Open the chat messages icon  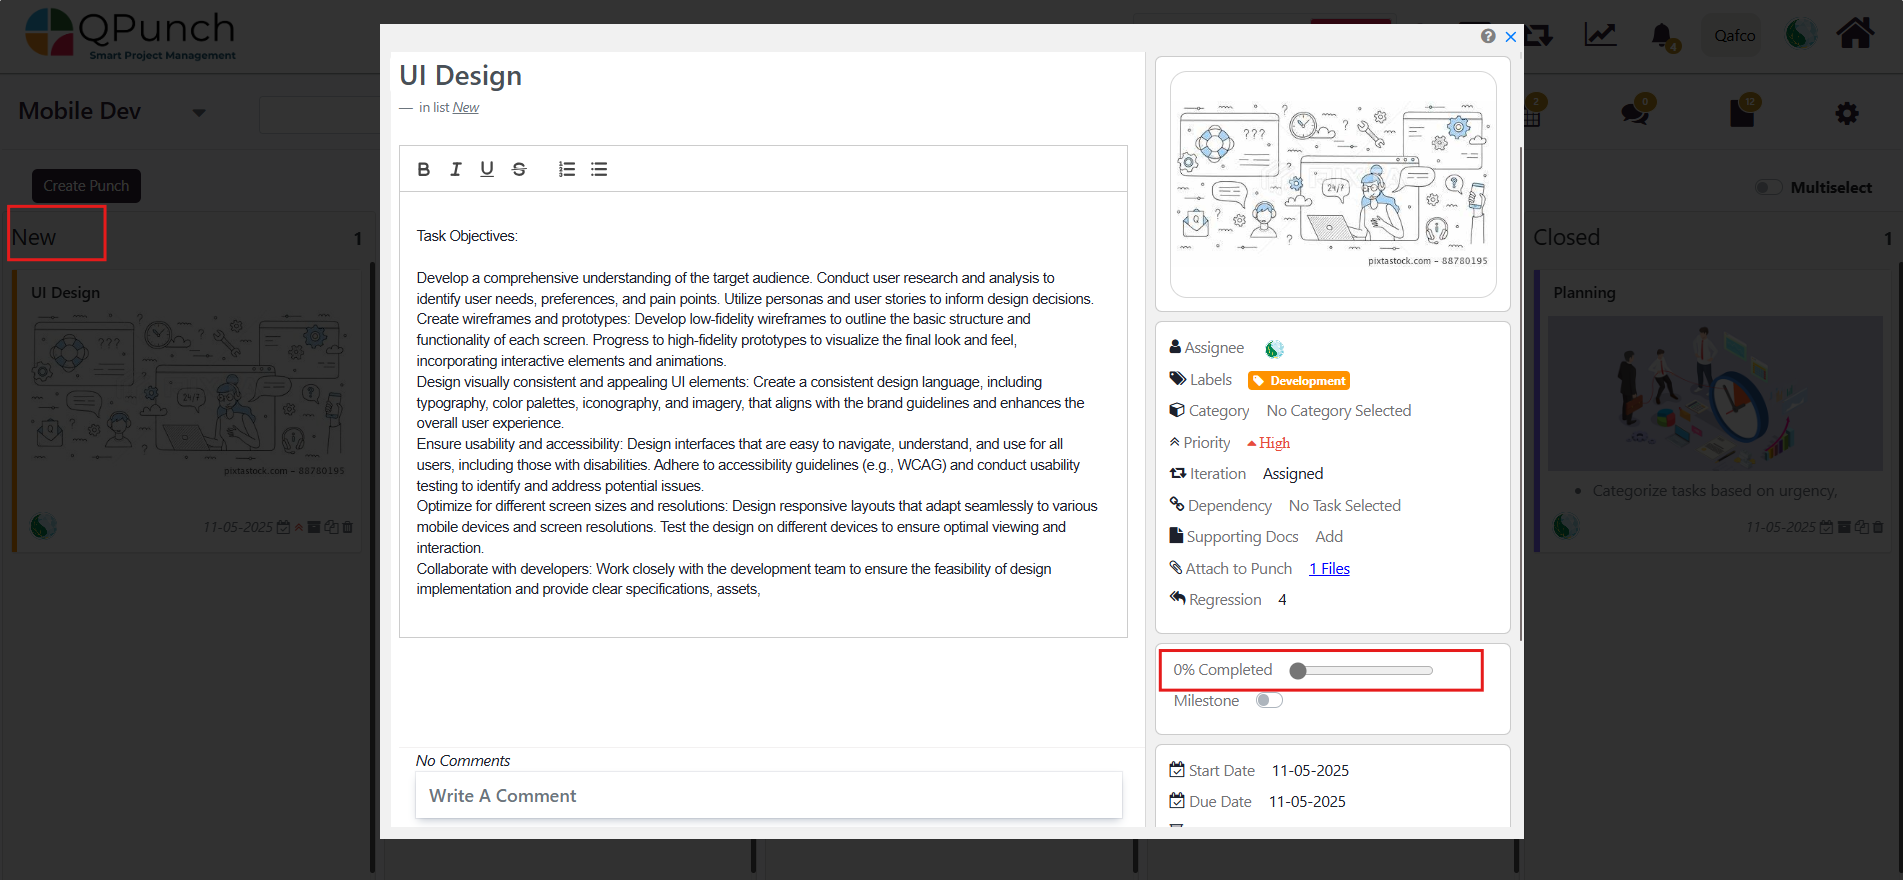1636,112
